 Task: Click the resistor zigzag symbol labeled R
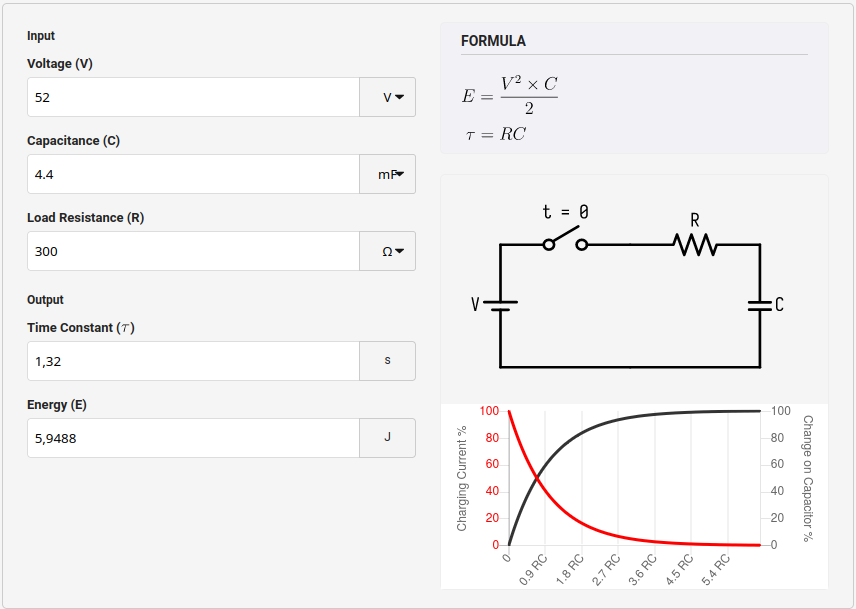point(694,244)
